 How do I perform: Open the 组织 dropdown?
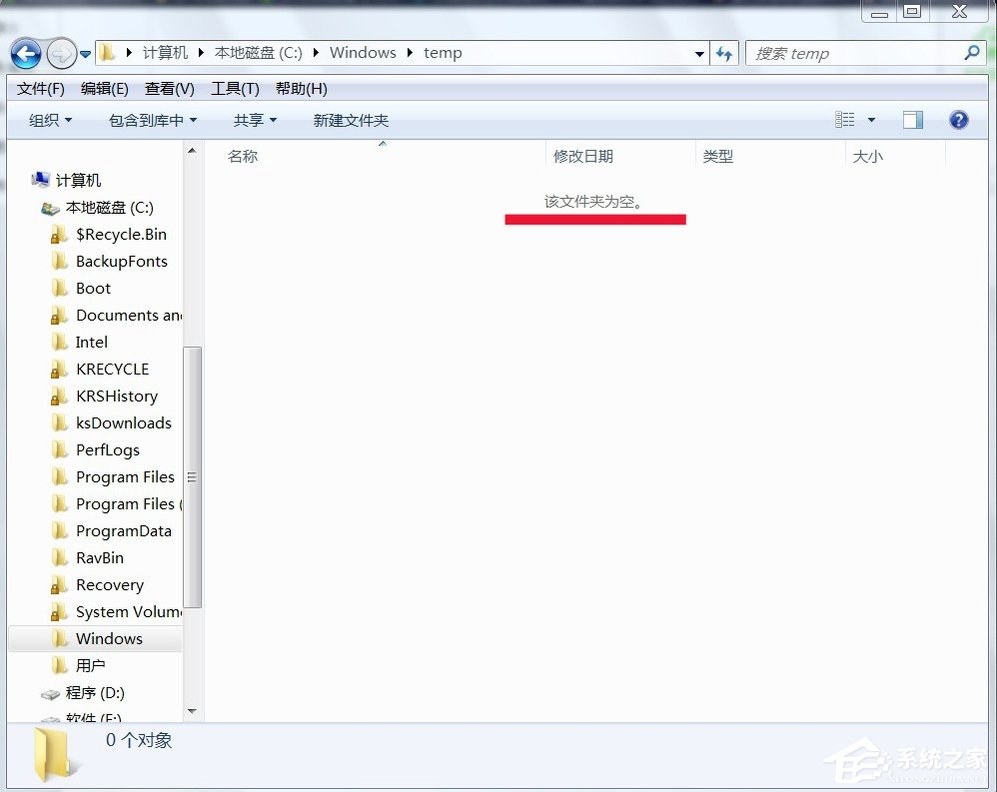coord(46,119)
